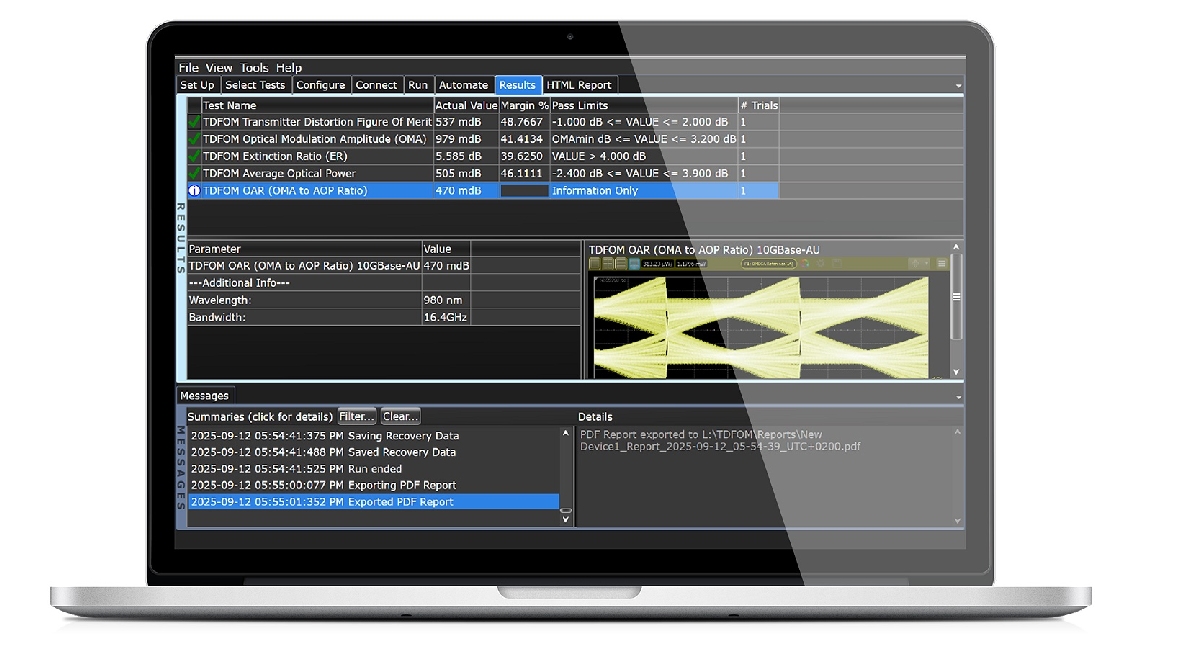This screenshot has height=648, width=1200.
Task: Open the File menu
Action: [188, 68]
